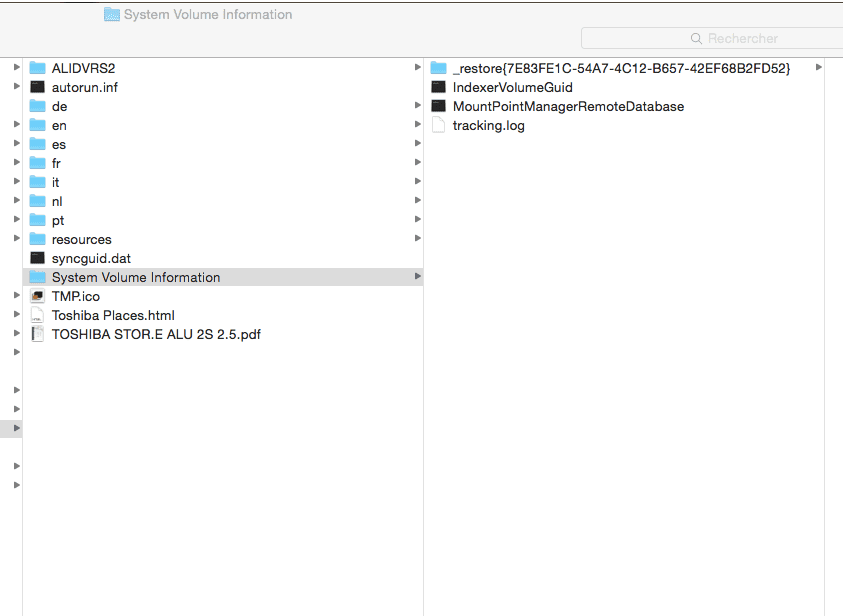
Task: Click the TMP.ico image icon
Action: [37, 296]
